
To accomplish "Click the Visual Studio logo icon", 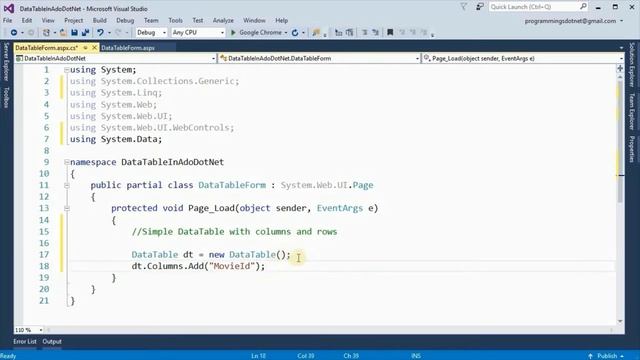I will (9, 8).
